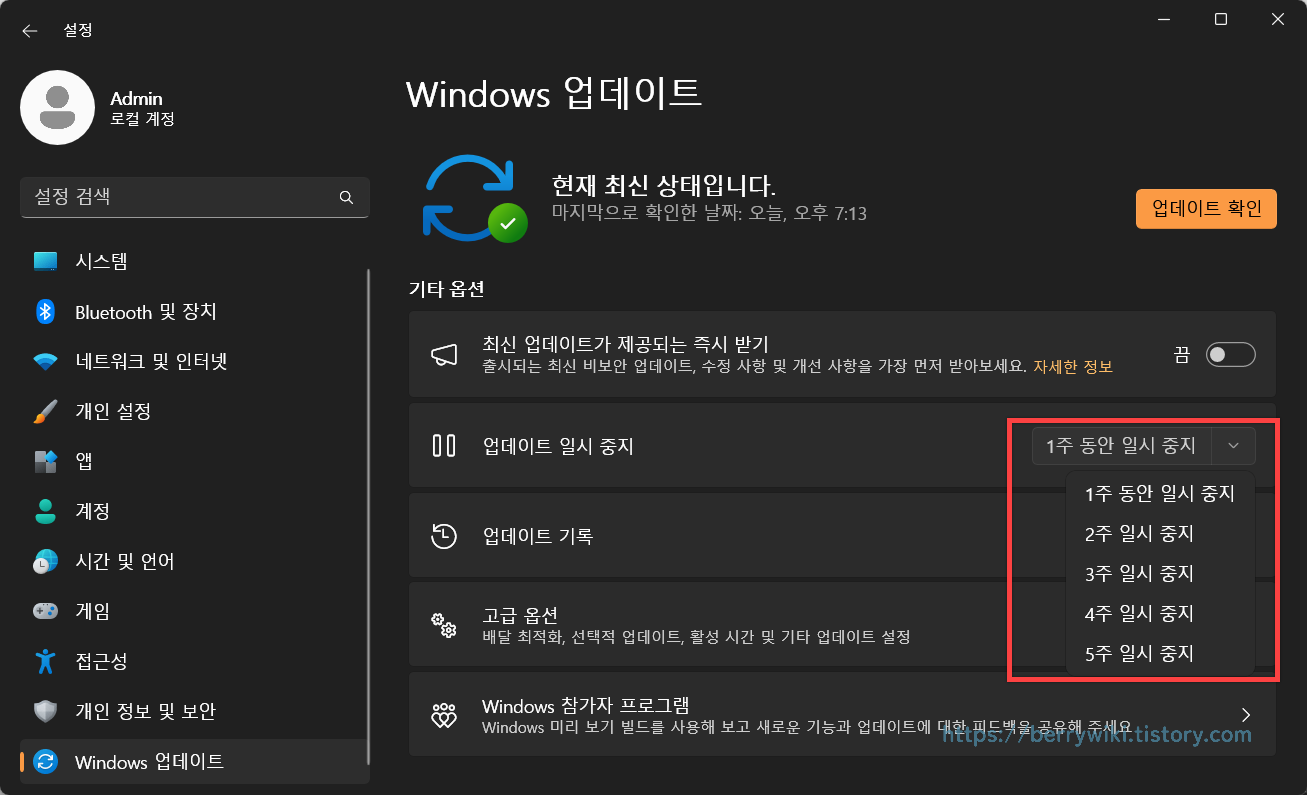The image size is (1307, 795).
Task: Enable receiving latest updates immediately
Action: pos(1230,354)
